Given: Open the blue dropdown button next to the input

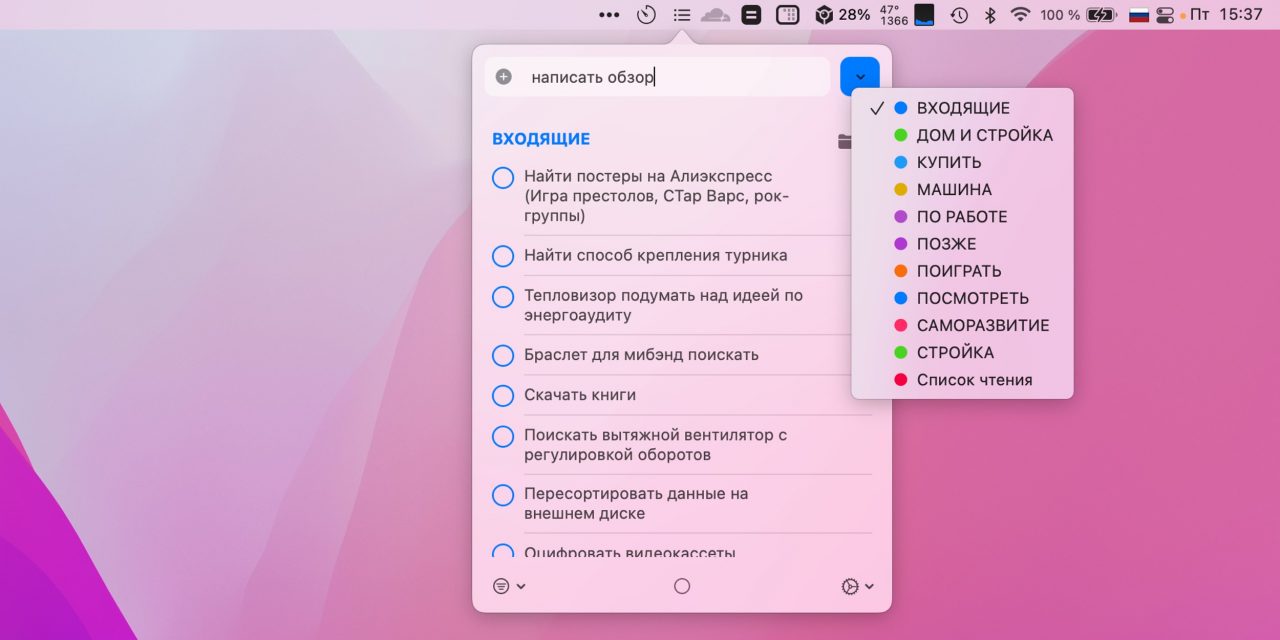Looking at the screenshot, I should pyautogui.click(x=860, y=76).
